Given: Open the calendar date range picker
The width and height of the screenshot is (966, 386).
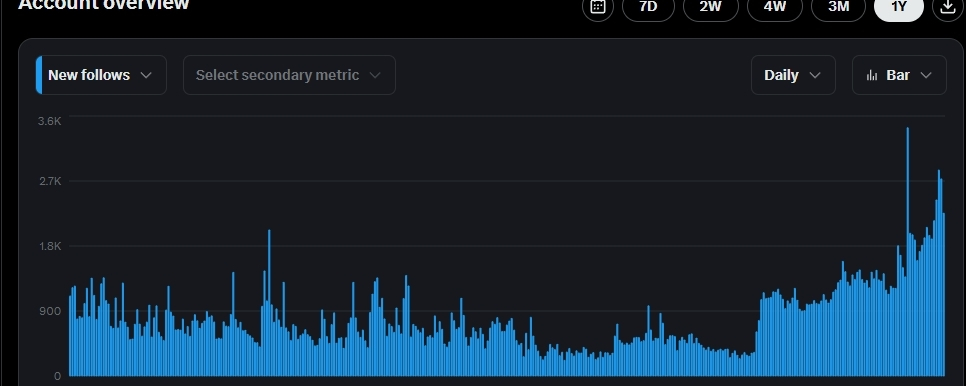Looking at the screenshot, I should pos(598,7).
